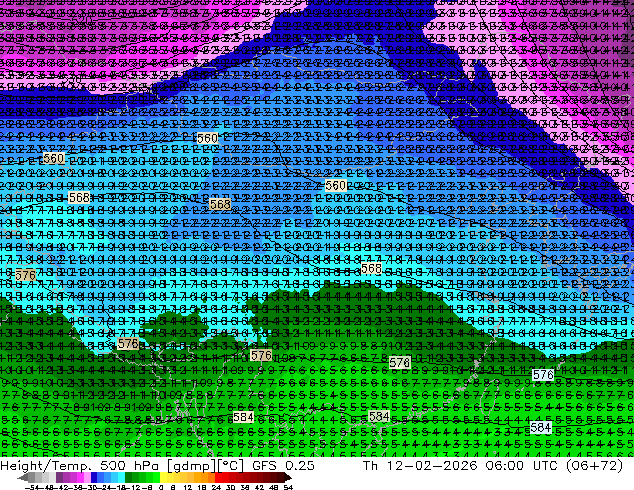This screenshot has height=490, width=634.
Task: Click the '54' label at the color scale end
Action: pyautogui.click(x=287, y=488)
